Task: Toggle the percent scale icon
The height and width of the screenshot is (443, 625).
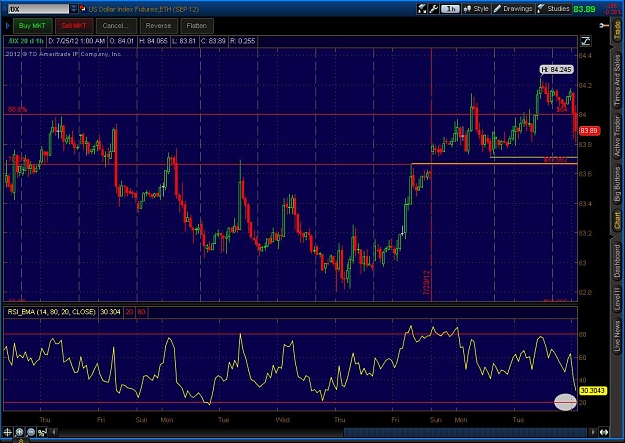Action: (42, 432)
